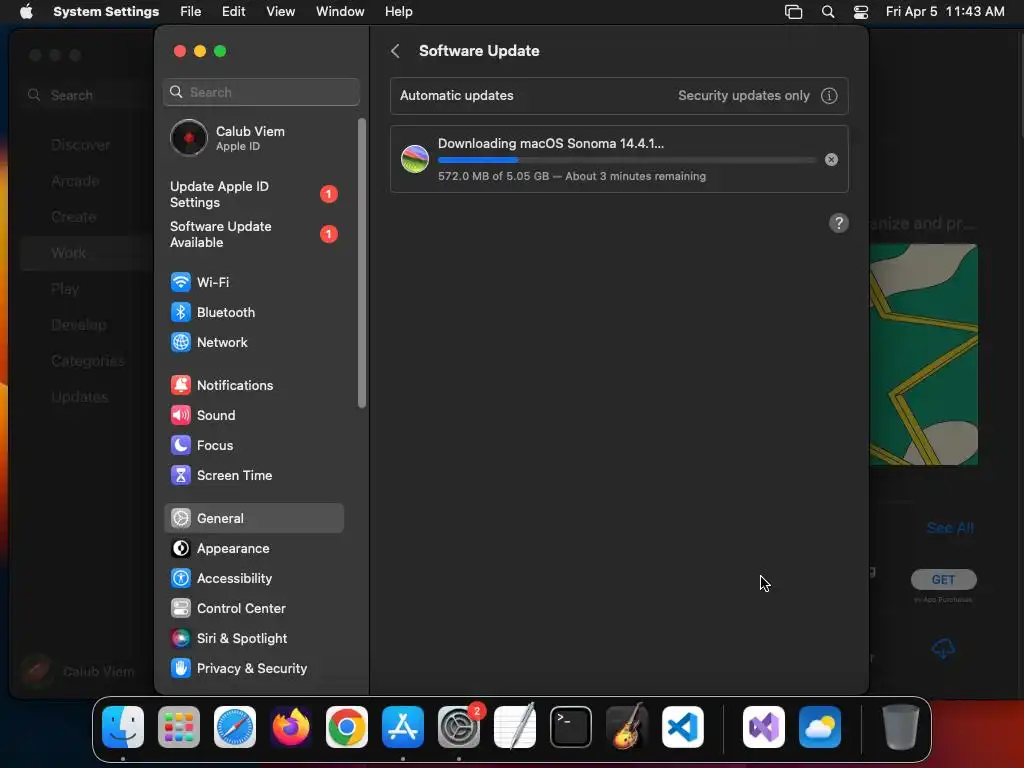Viewport: 1024px width, 768px height.
Task: Select Create in App Store sidebar
Action: [x=74, y=217]
